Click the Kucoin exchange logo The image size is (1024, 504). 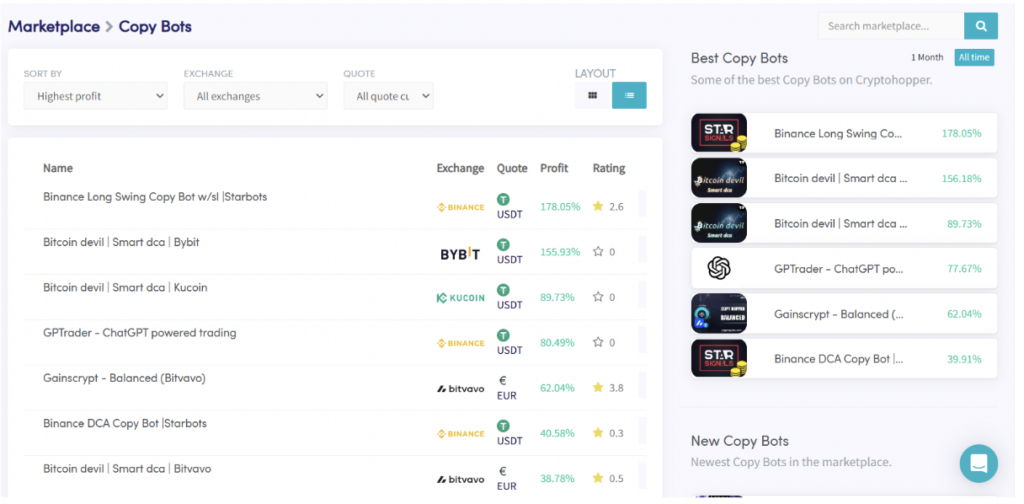coord(460,298)
